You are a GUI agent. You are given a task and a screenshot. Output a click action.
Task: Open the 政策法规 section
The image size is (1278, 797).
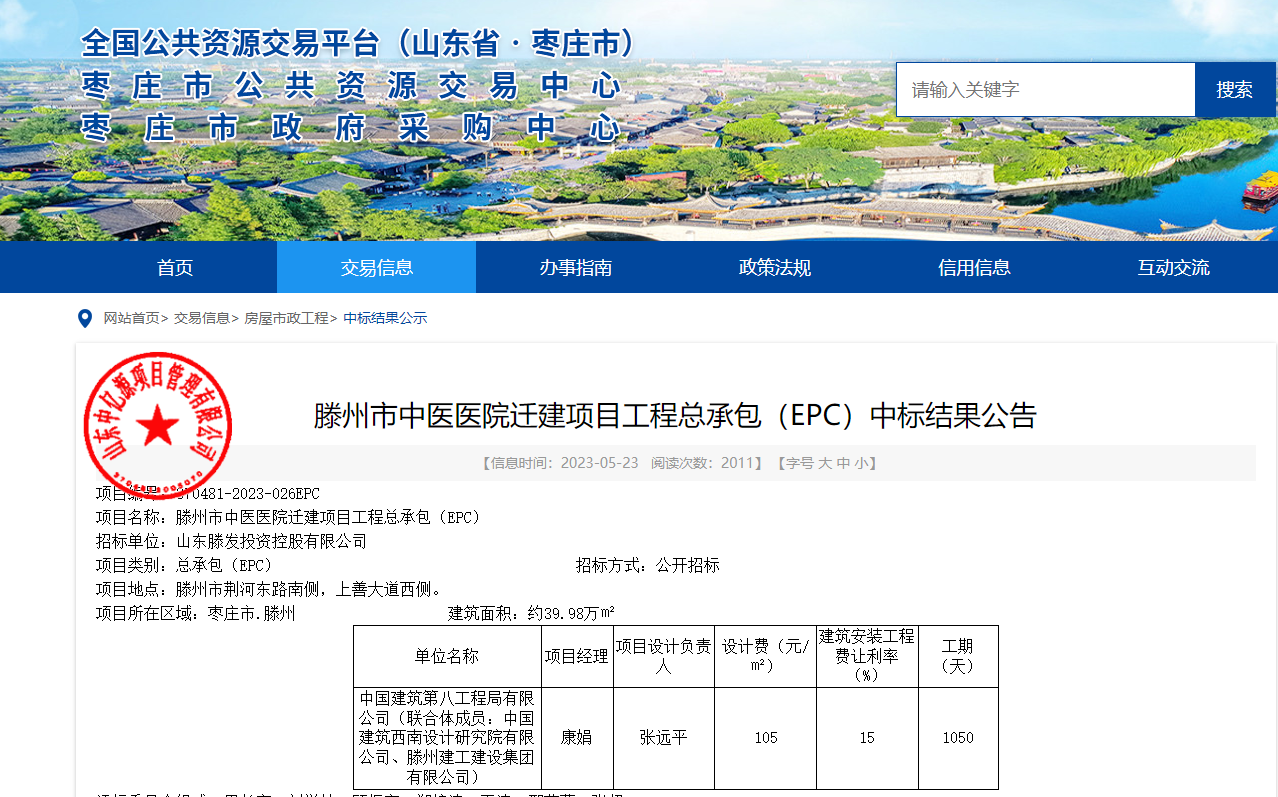tap(775, 267)
